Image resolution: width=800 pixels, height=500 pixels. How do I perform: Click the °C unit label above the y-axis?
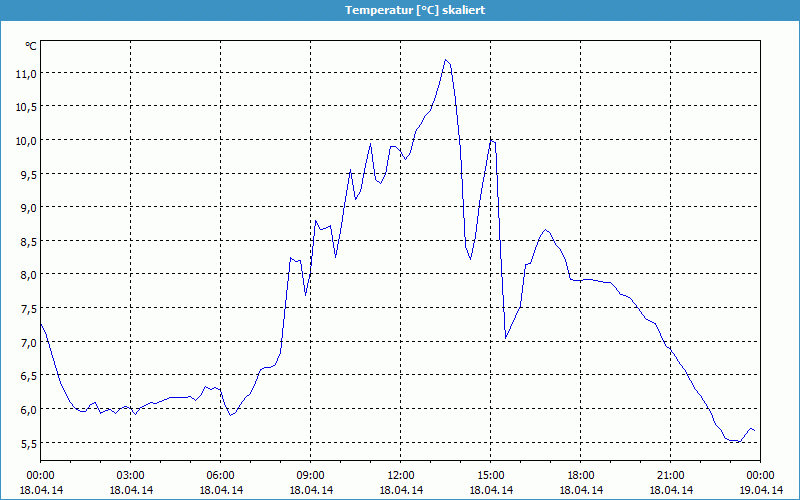[31, 46]
